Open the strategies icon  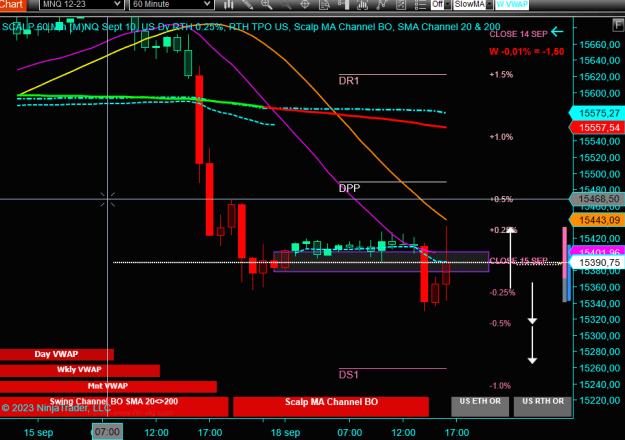[x=381, y=4]
